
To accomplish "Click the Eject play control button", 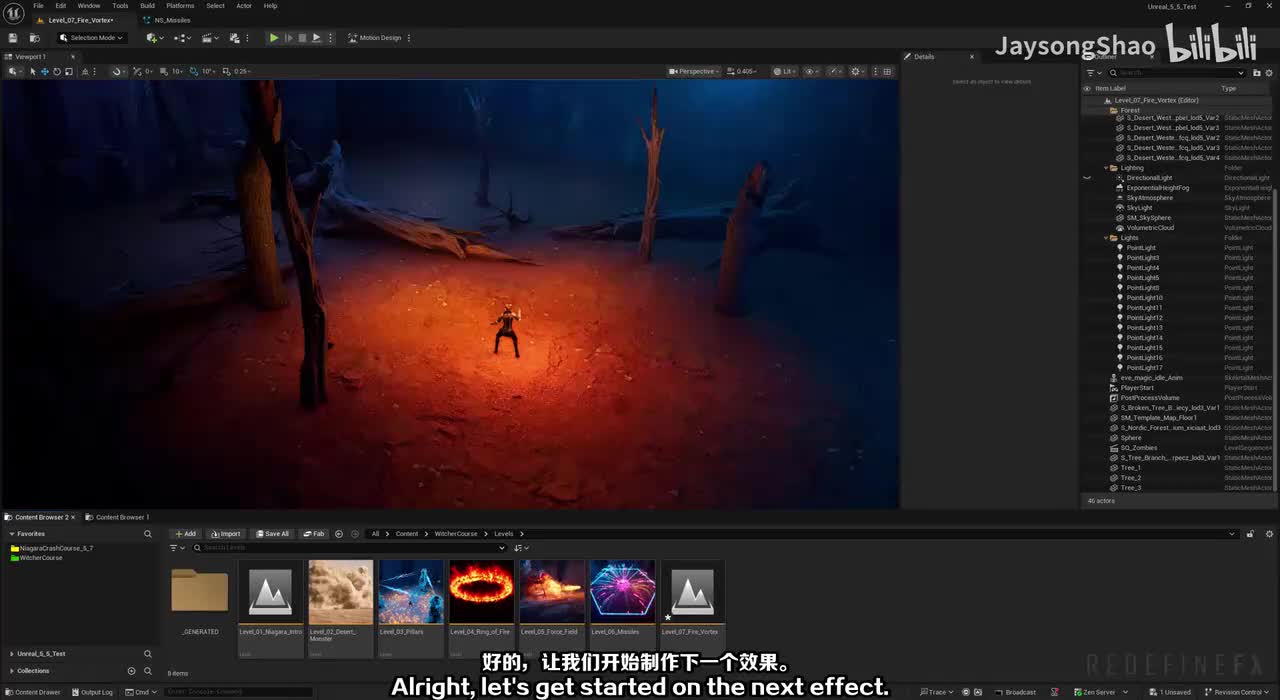I will click(x=316, y=38).
